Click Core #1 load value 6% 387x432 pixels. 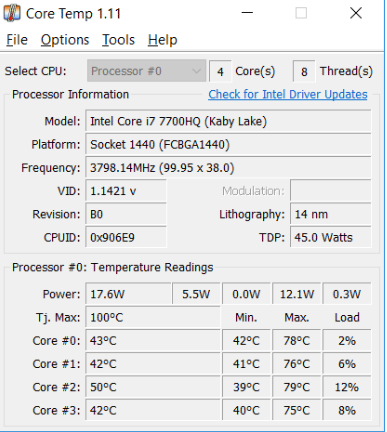click(347, 364)
